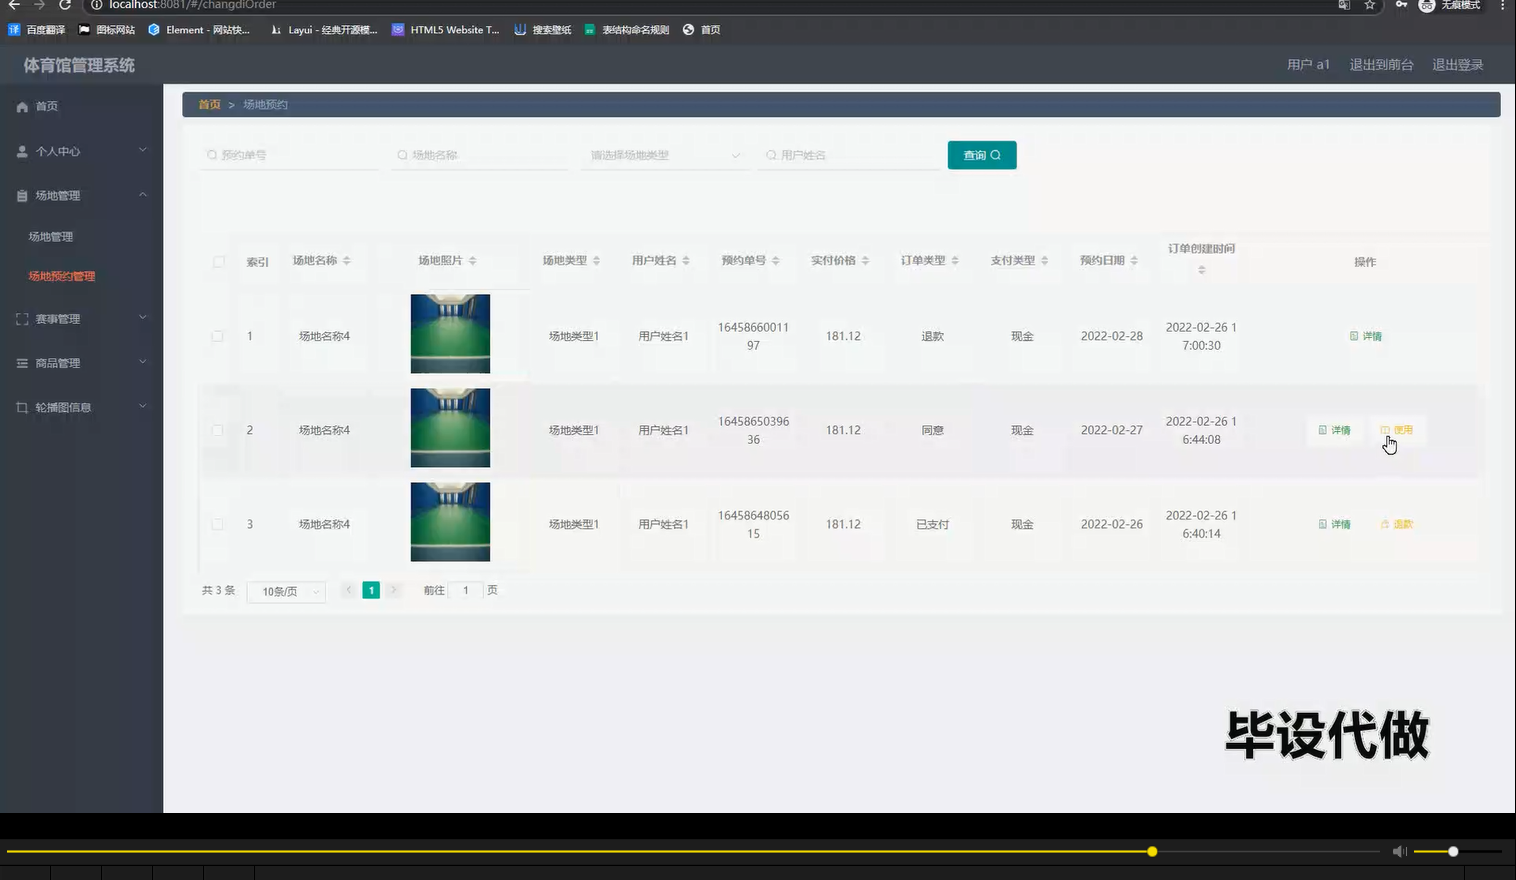Focus the 预约单号 search field

coord(289,155)
